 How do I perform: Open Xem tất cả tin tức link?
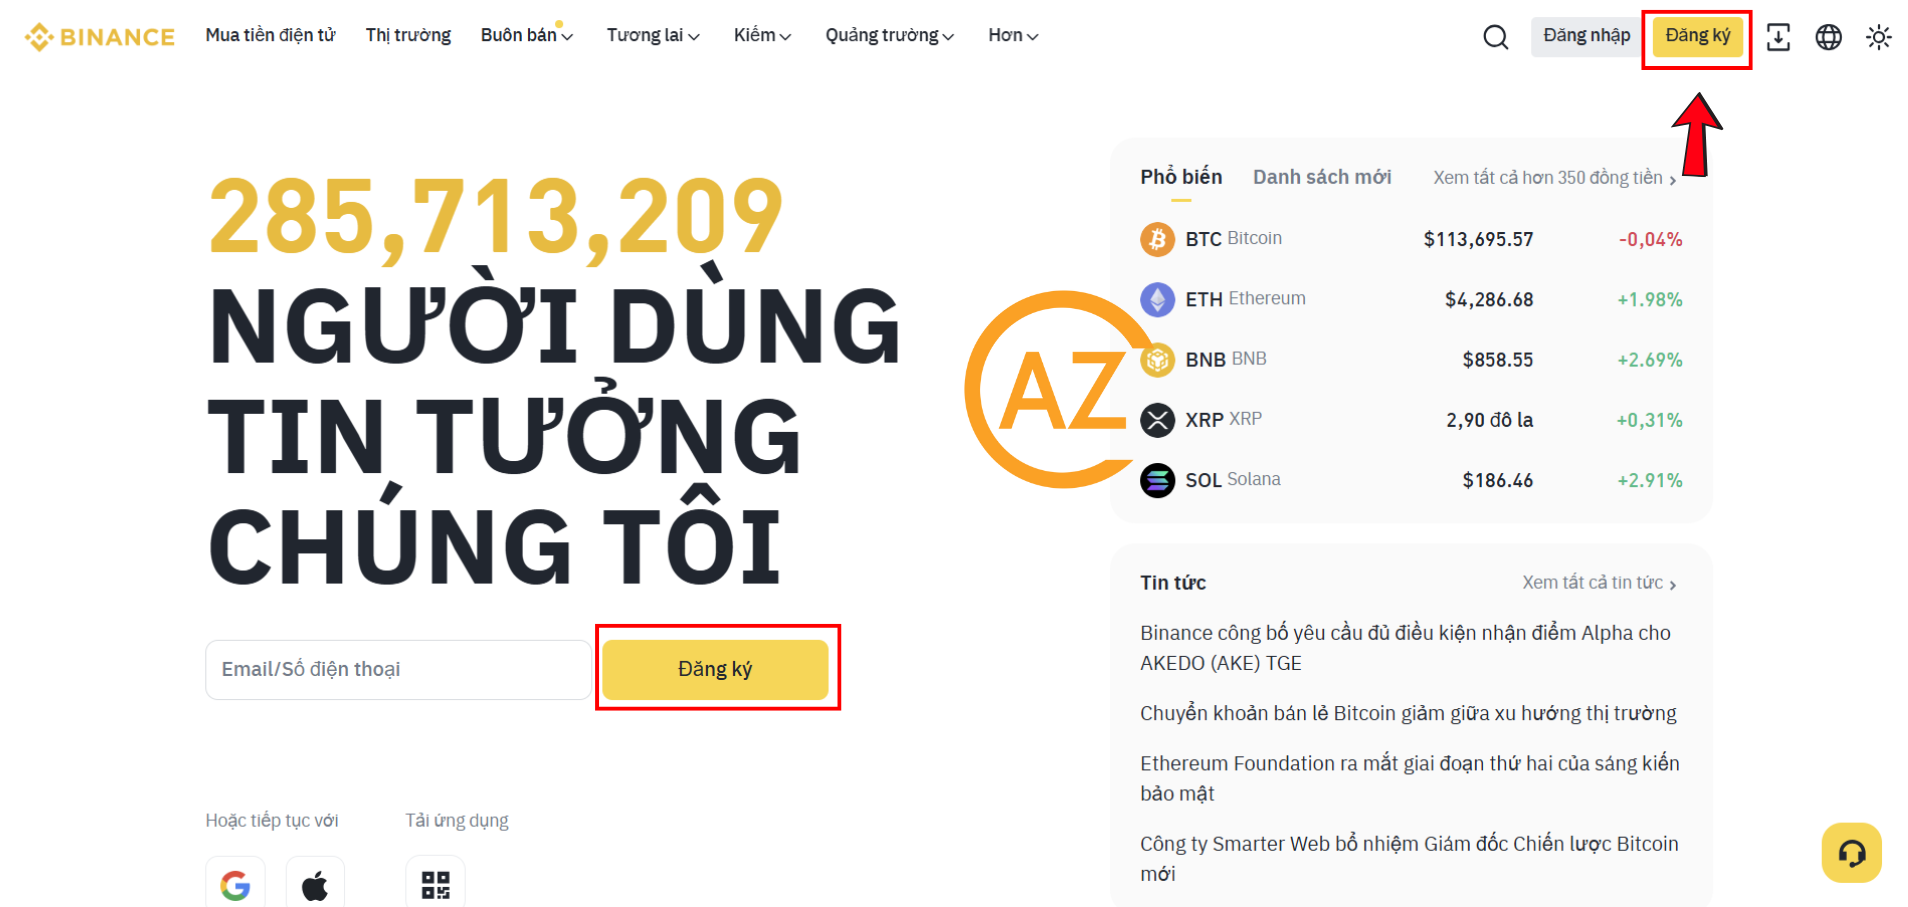pos(1599,583)
